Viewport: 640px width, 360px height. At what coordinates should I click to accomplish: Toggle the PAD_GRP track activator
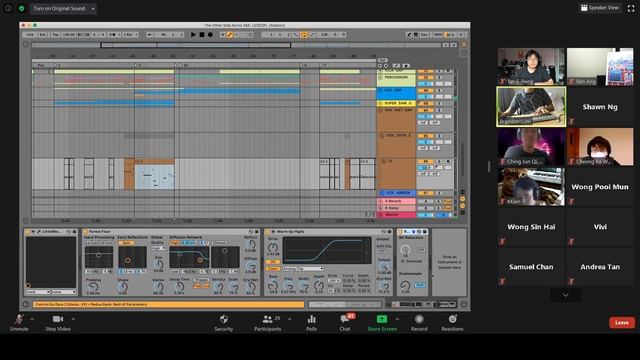tap(425, 91)
